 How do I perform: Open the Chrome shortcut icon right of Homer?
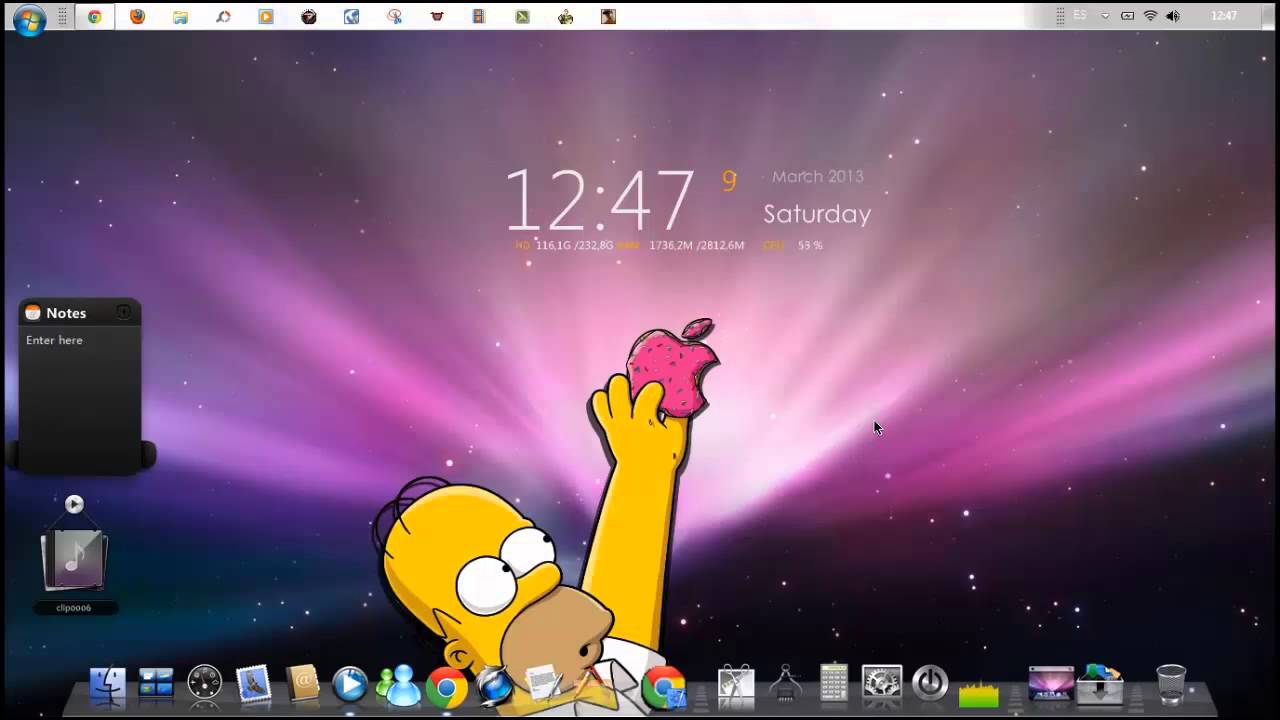(663, 686)
